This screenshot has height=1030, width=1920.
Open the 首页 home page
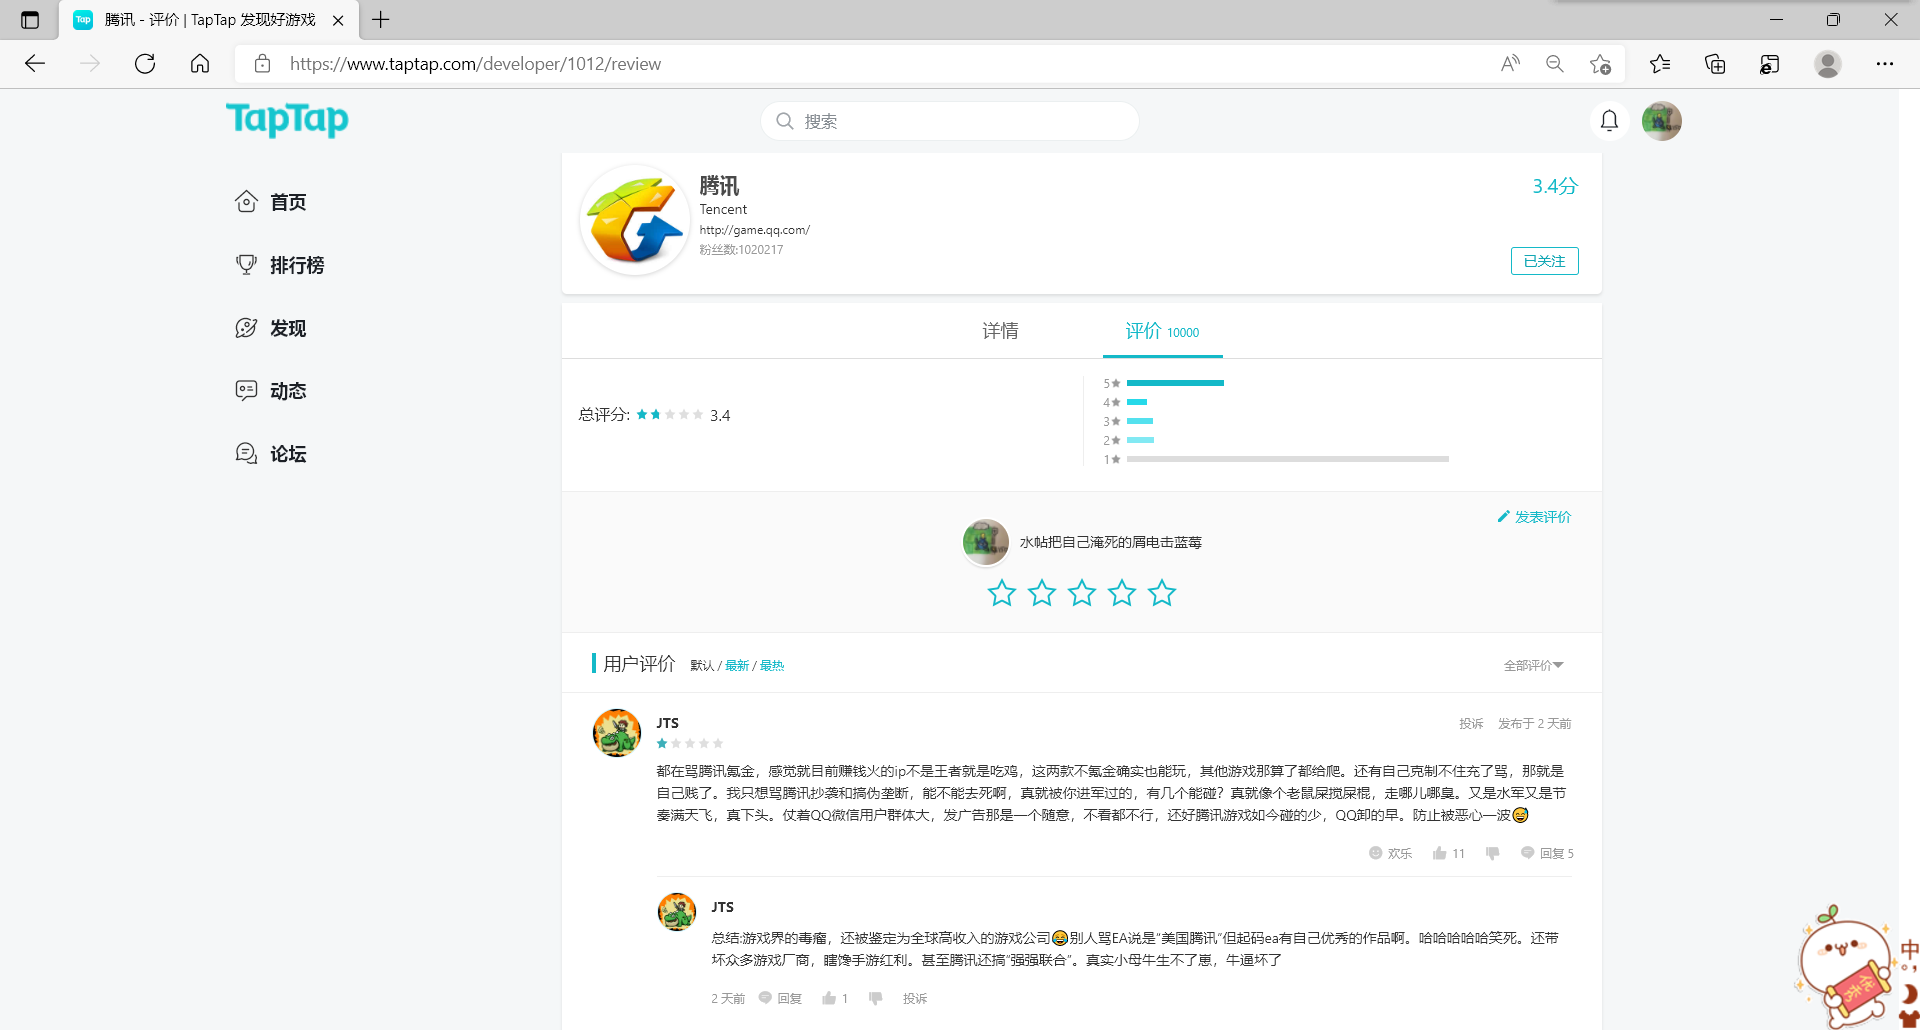271,202
